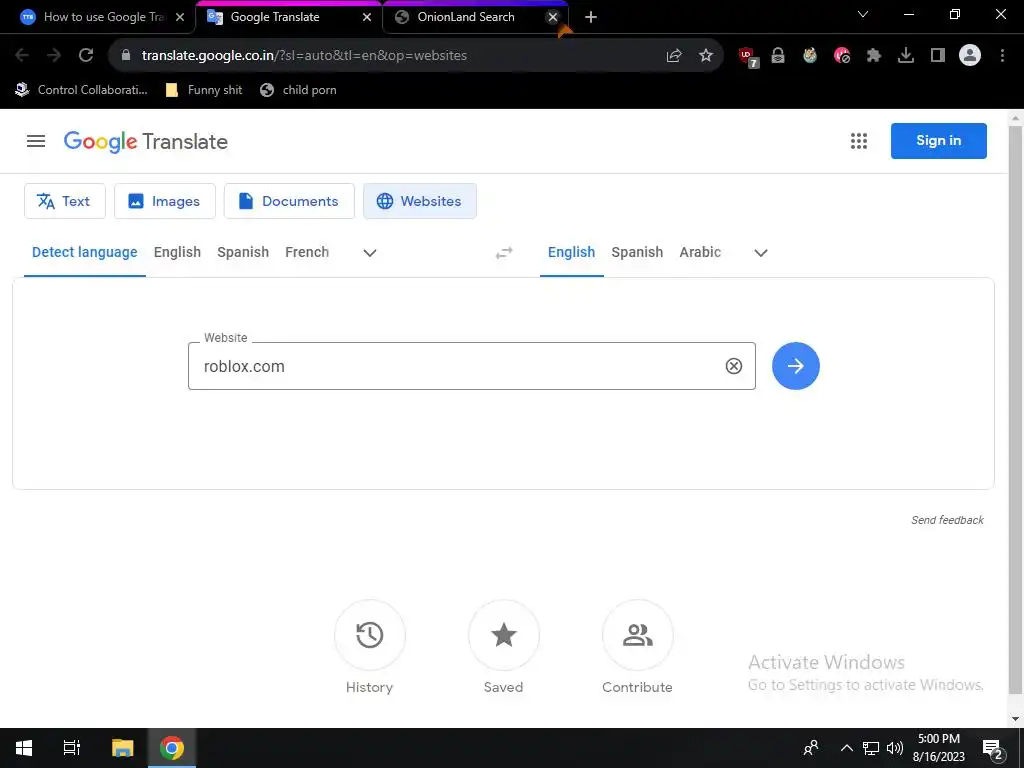
Task: Close the Google Translate tab
Action: click(x=367, y=17)
